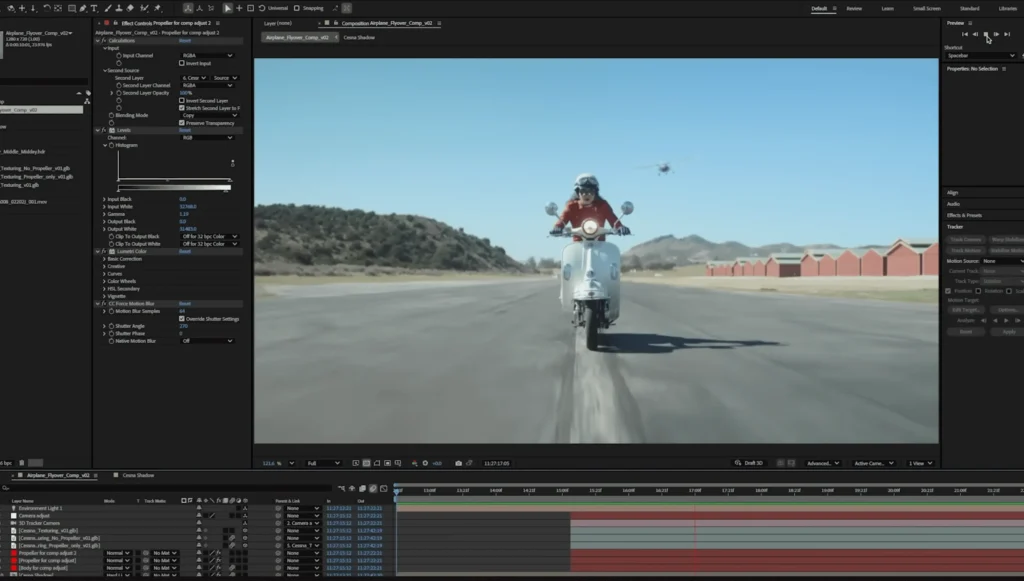The height and width of the screenshot is (581, 1024).
Task: Uncheck Preserve Transparency in Calculations
Action: click(x=181, y=122)
